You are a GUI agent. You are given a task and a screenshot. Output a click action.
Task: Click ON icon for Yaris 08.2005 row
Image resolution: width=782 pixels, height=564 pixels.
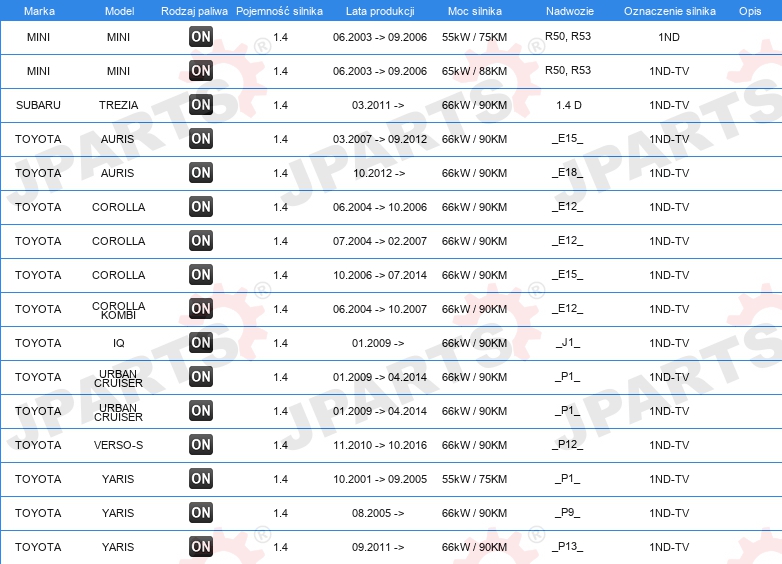(201, 512)
